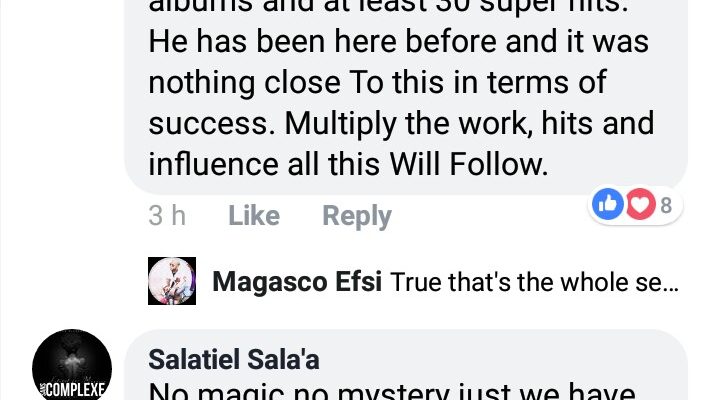Open Salatiel Sala'a's black circular avatar
Screen dimensions: 720x400
point(72,365)
